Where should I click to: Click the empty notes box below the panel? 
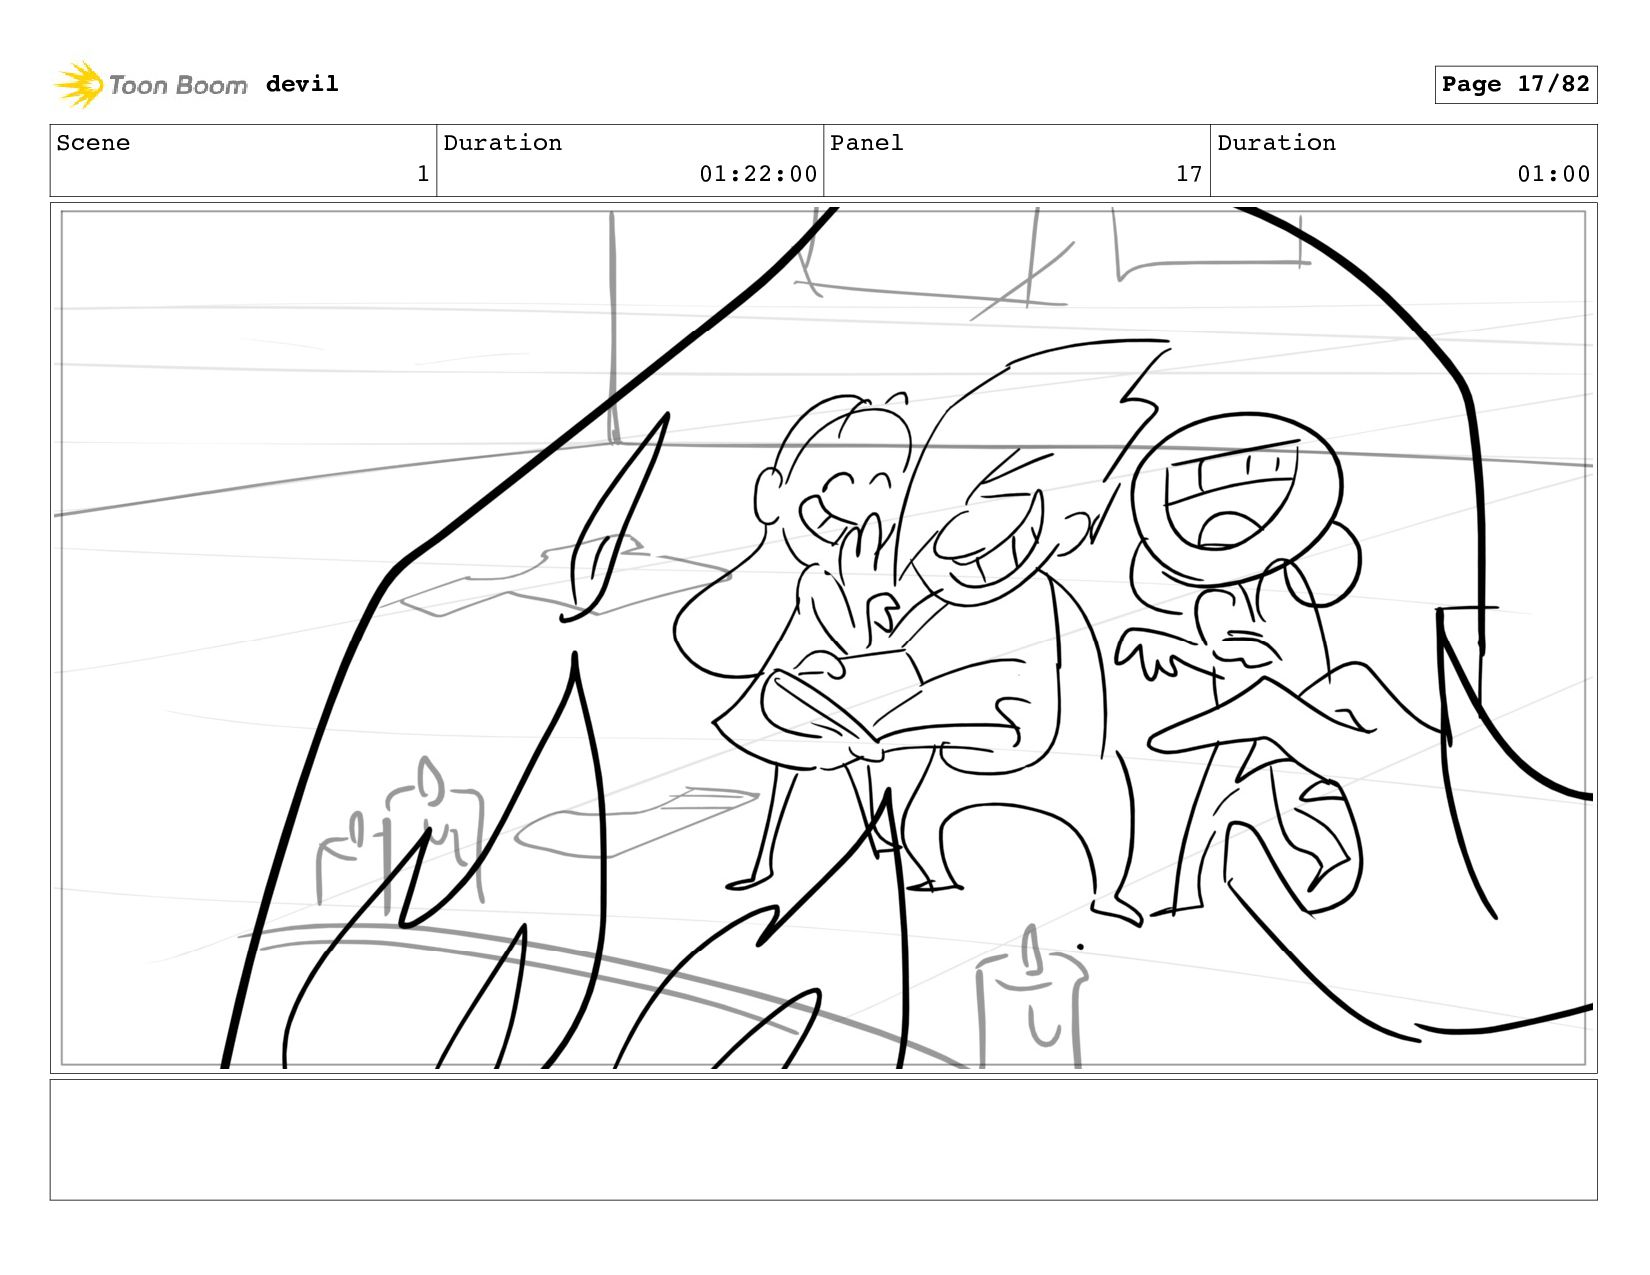tap(823, 1139)
